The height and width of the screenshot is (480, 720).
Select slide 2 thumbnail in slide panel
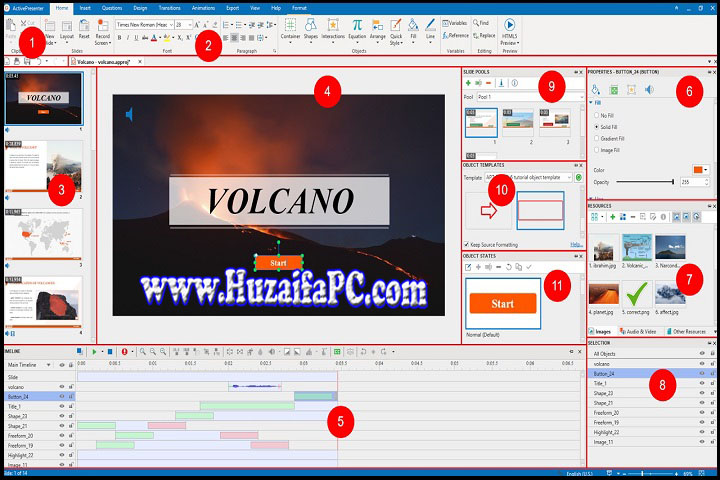coord(44,166)
